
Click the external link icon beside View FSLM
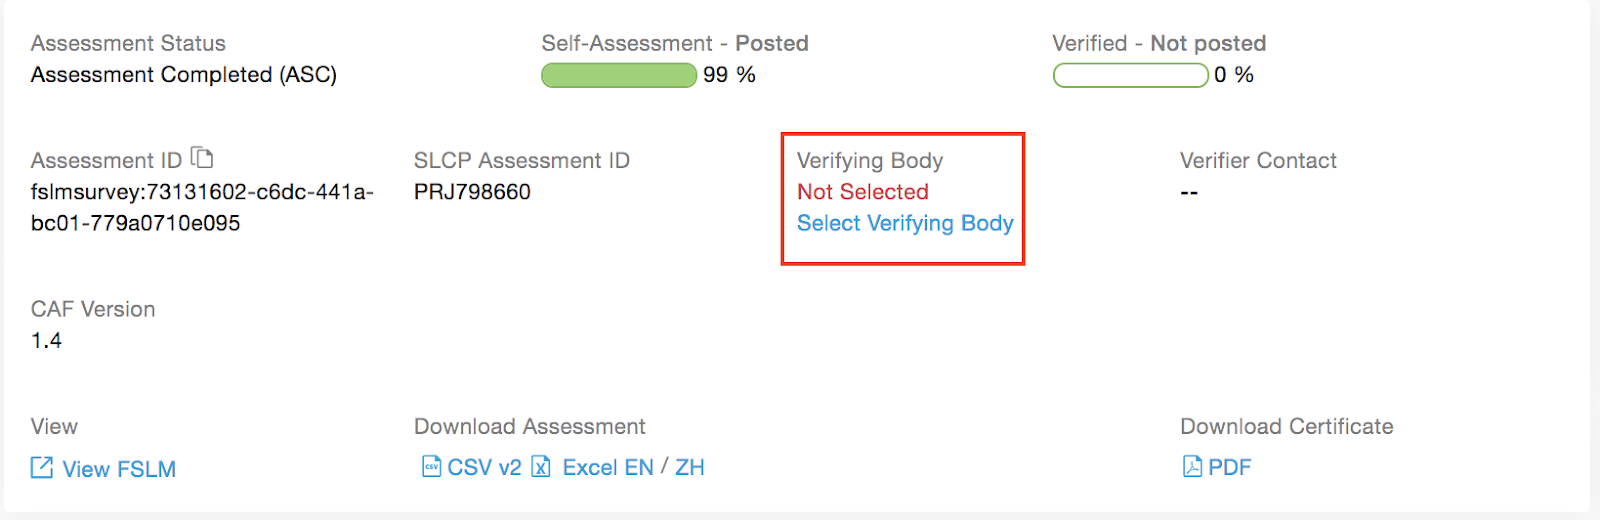(42, 467)
